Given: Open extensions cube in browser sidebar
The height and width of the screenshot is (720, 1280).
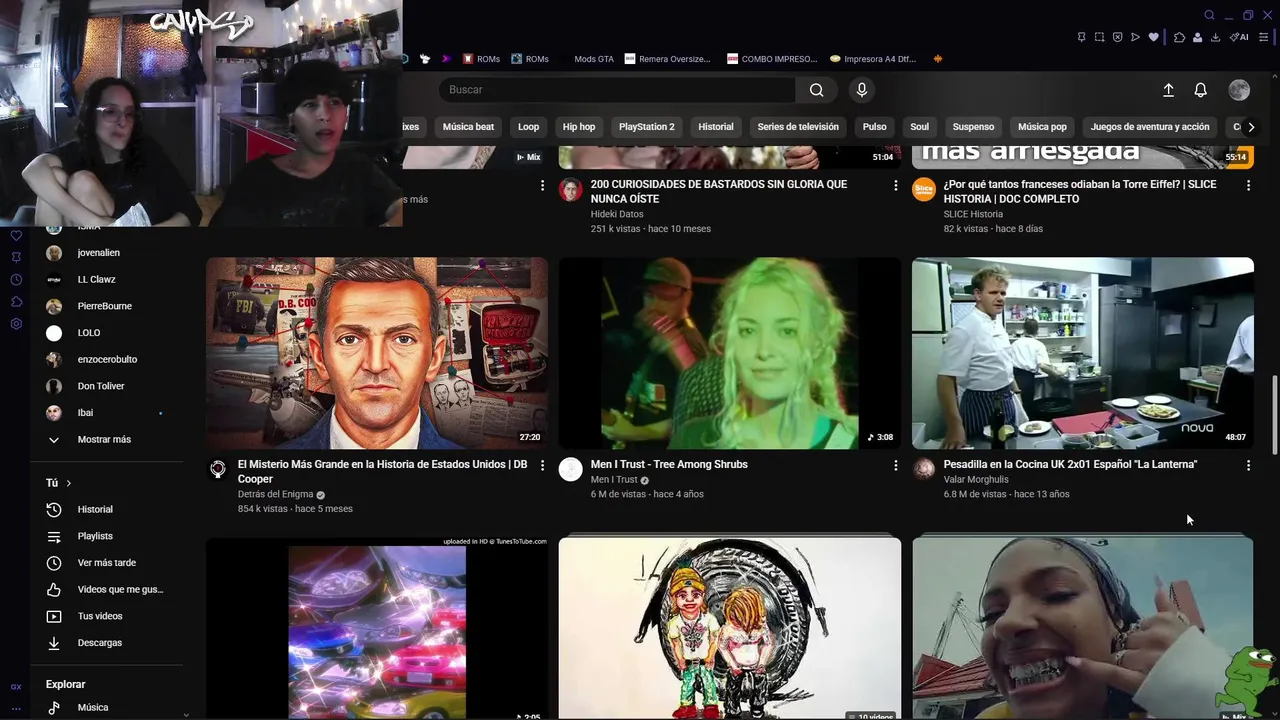Looking at the screenshot, I should 16,302.
